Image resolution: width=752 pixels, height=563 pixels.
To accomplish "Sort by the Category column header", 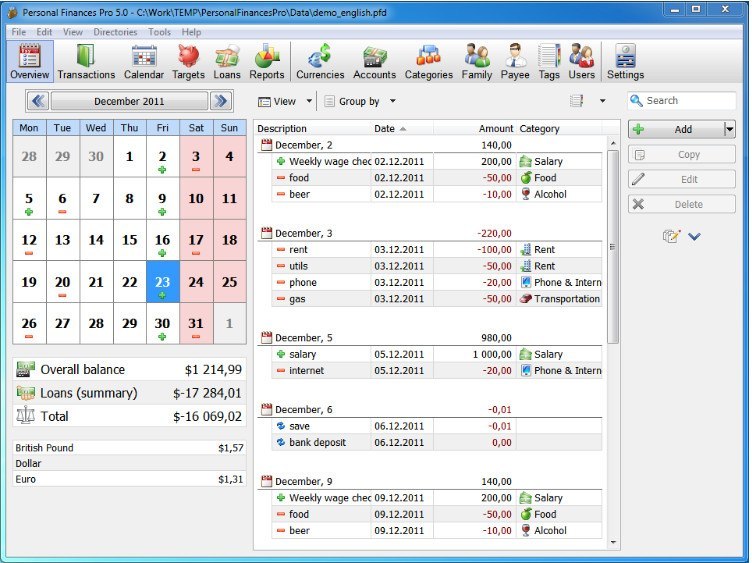I will pos(559,129).
